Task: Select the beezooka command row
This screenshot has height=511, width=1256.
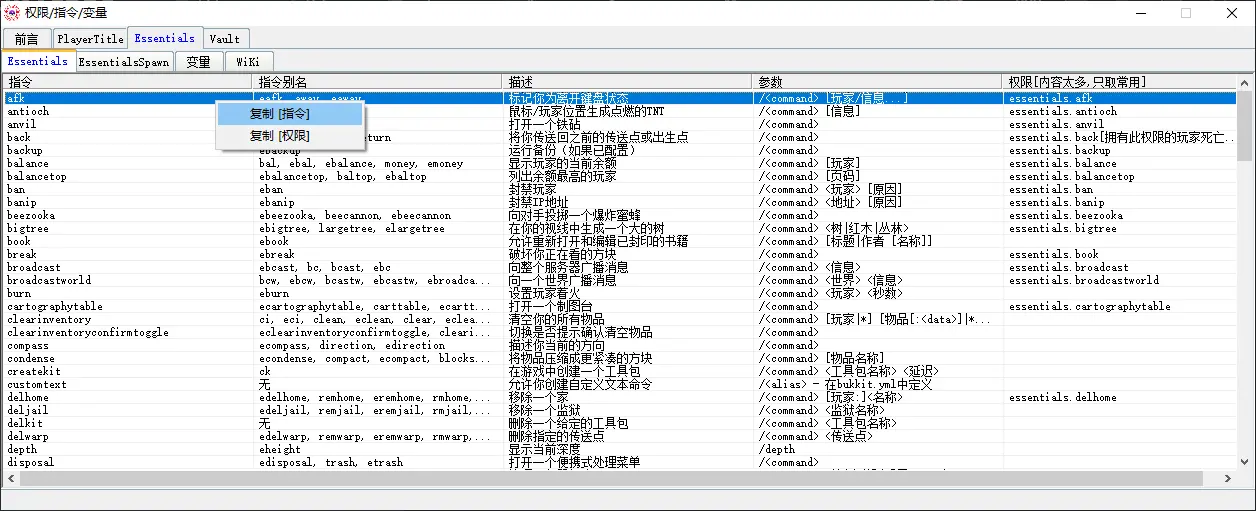Action: (x=620, y=215)
